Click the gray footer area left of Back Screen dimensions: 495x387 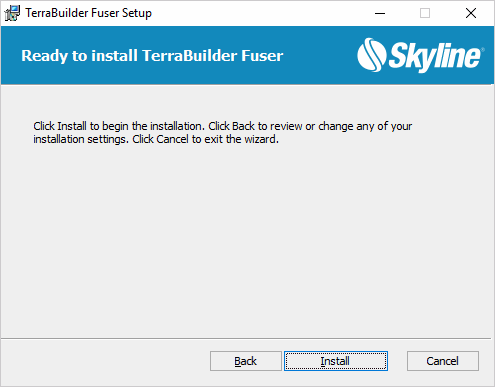[x=105, y=362]
